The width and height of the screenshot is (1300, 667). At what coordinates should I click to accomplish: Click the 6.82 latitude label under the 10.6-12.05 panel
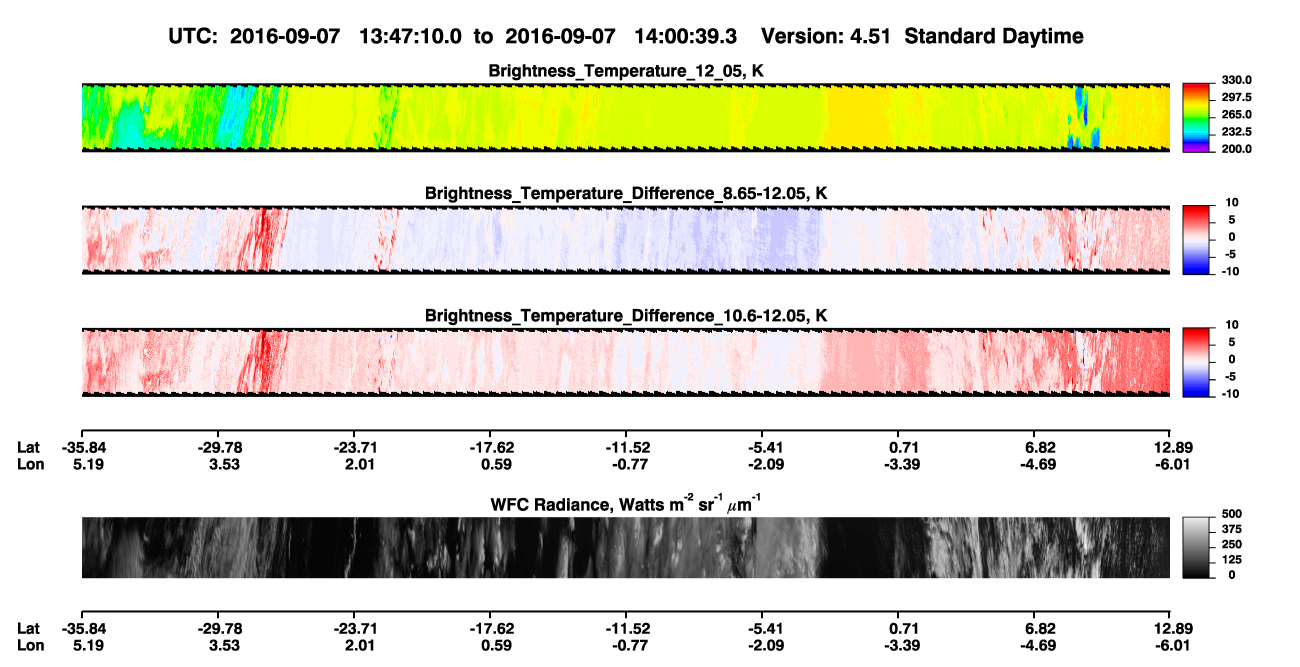(1039, 448)
